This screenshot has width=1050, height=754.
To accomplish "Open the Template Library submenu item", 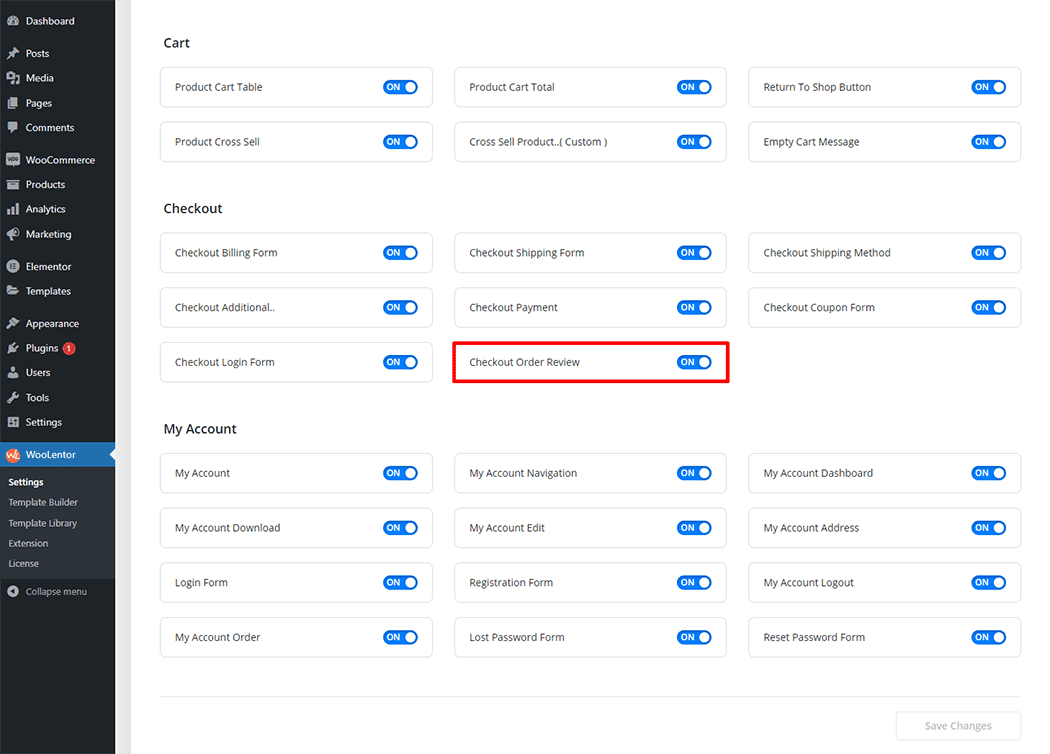I will click(x=43, y=523).
